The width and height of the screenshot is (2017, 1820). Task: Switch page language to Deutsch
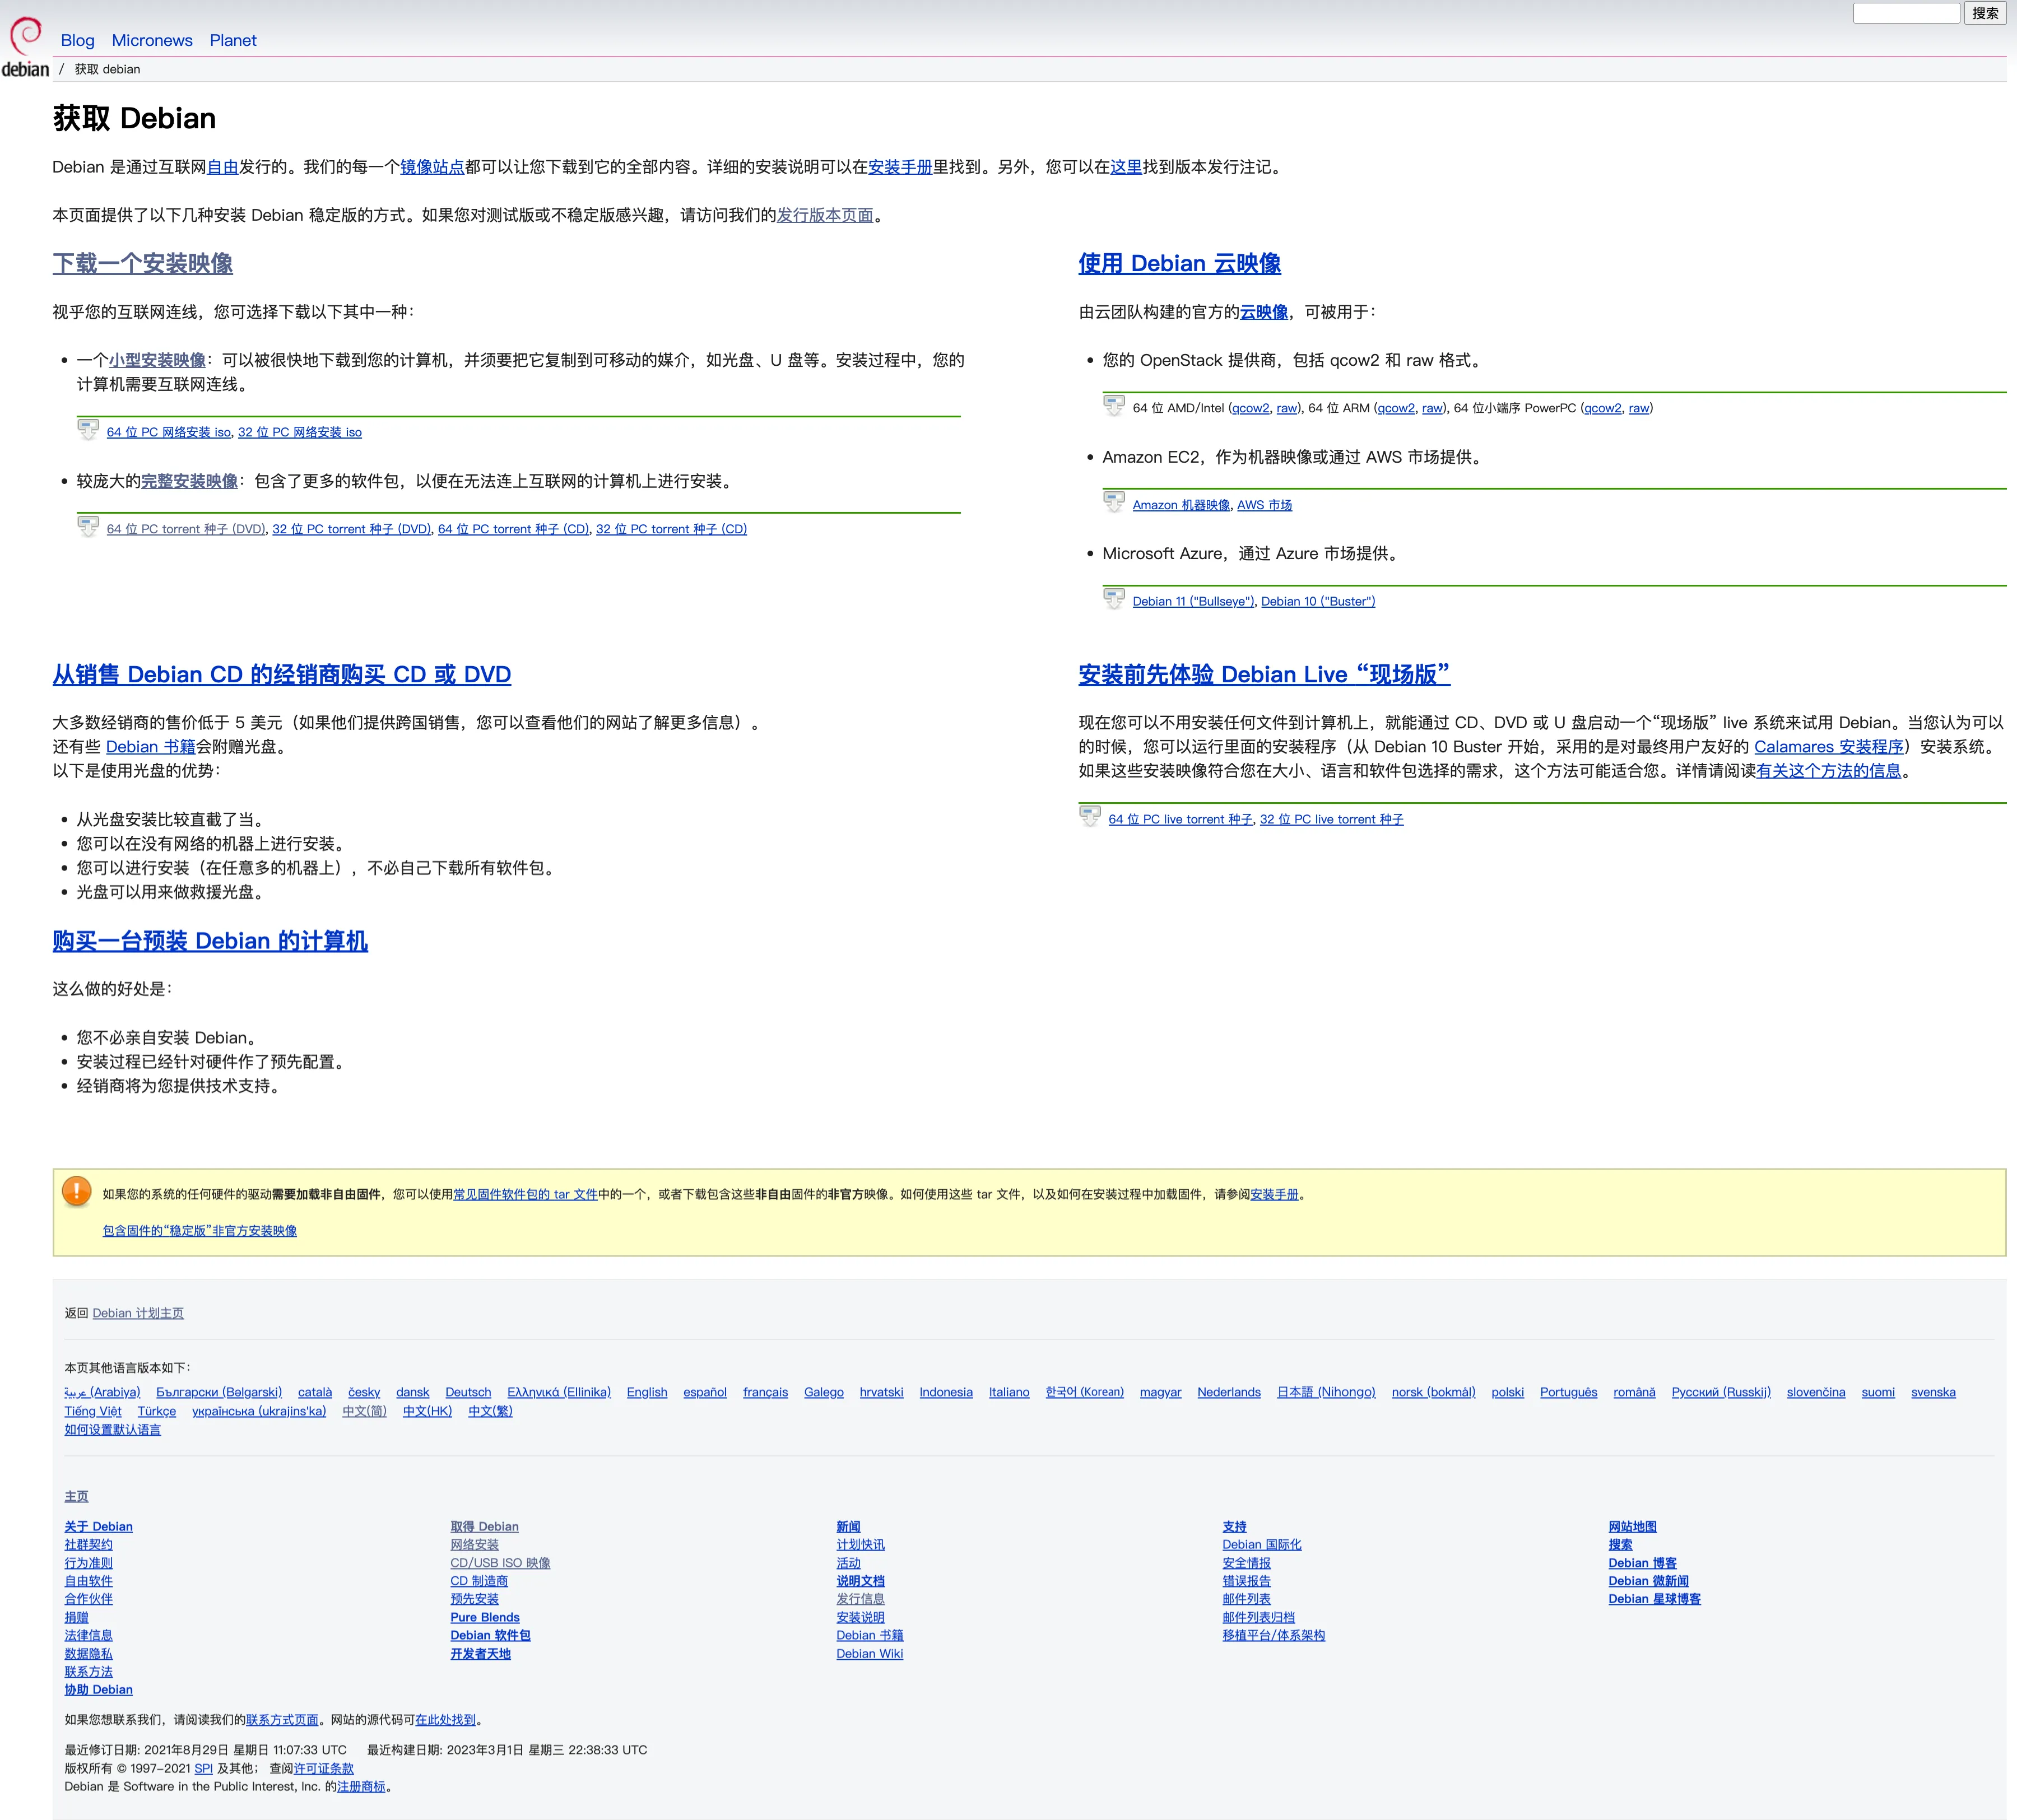(468, 1392)
